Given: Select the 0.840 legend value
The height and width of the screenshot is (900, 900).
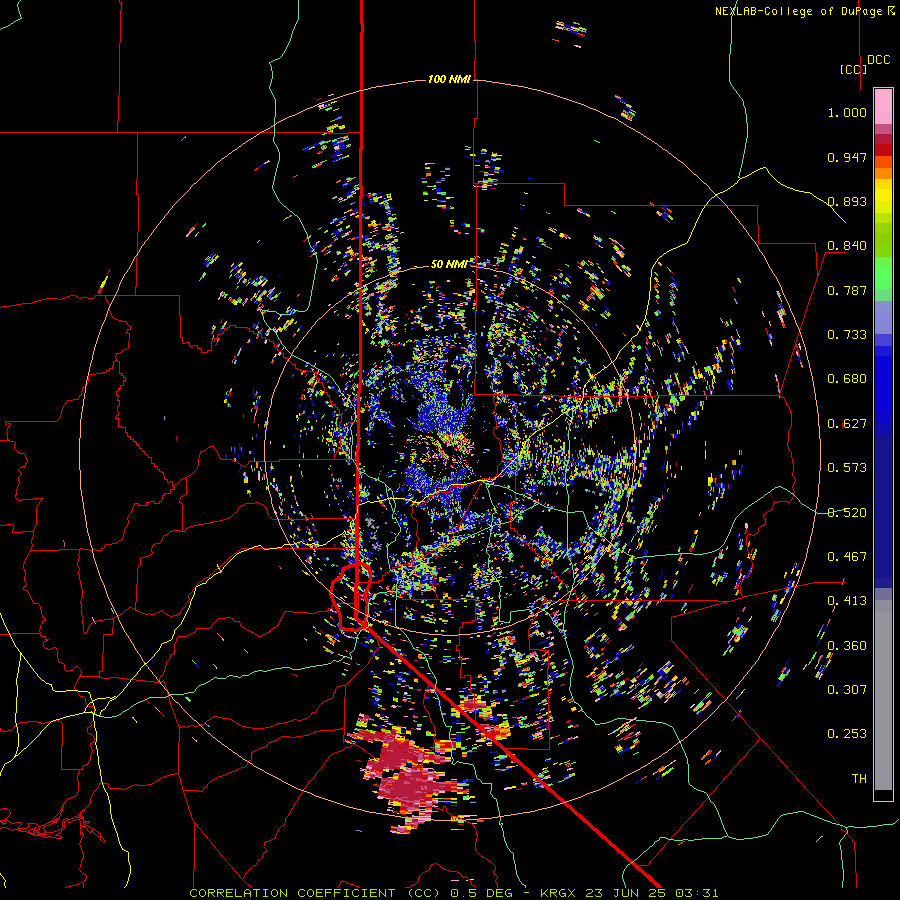Looking at the screenshot, I should tap(847, 246).
